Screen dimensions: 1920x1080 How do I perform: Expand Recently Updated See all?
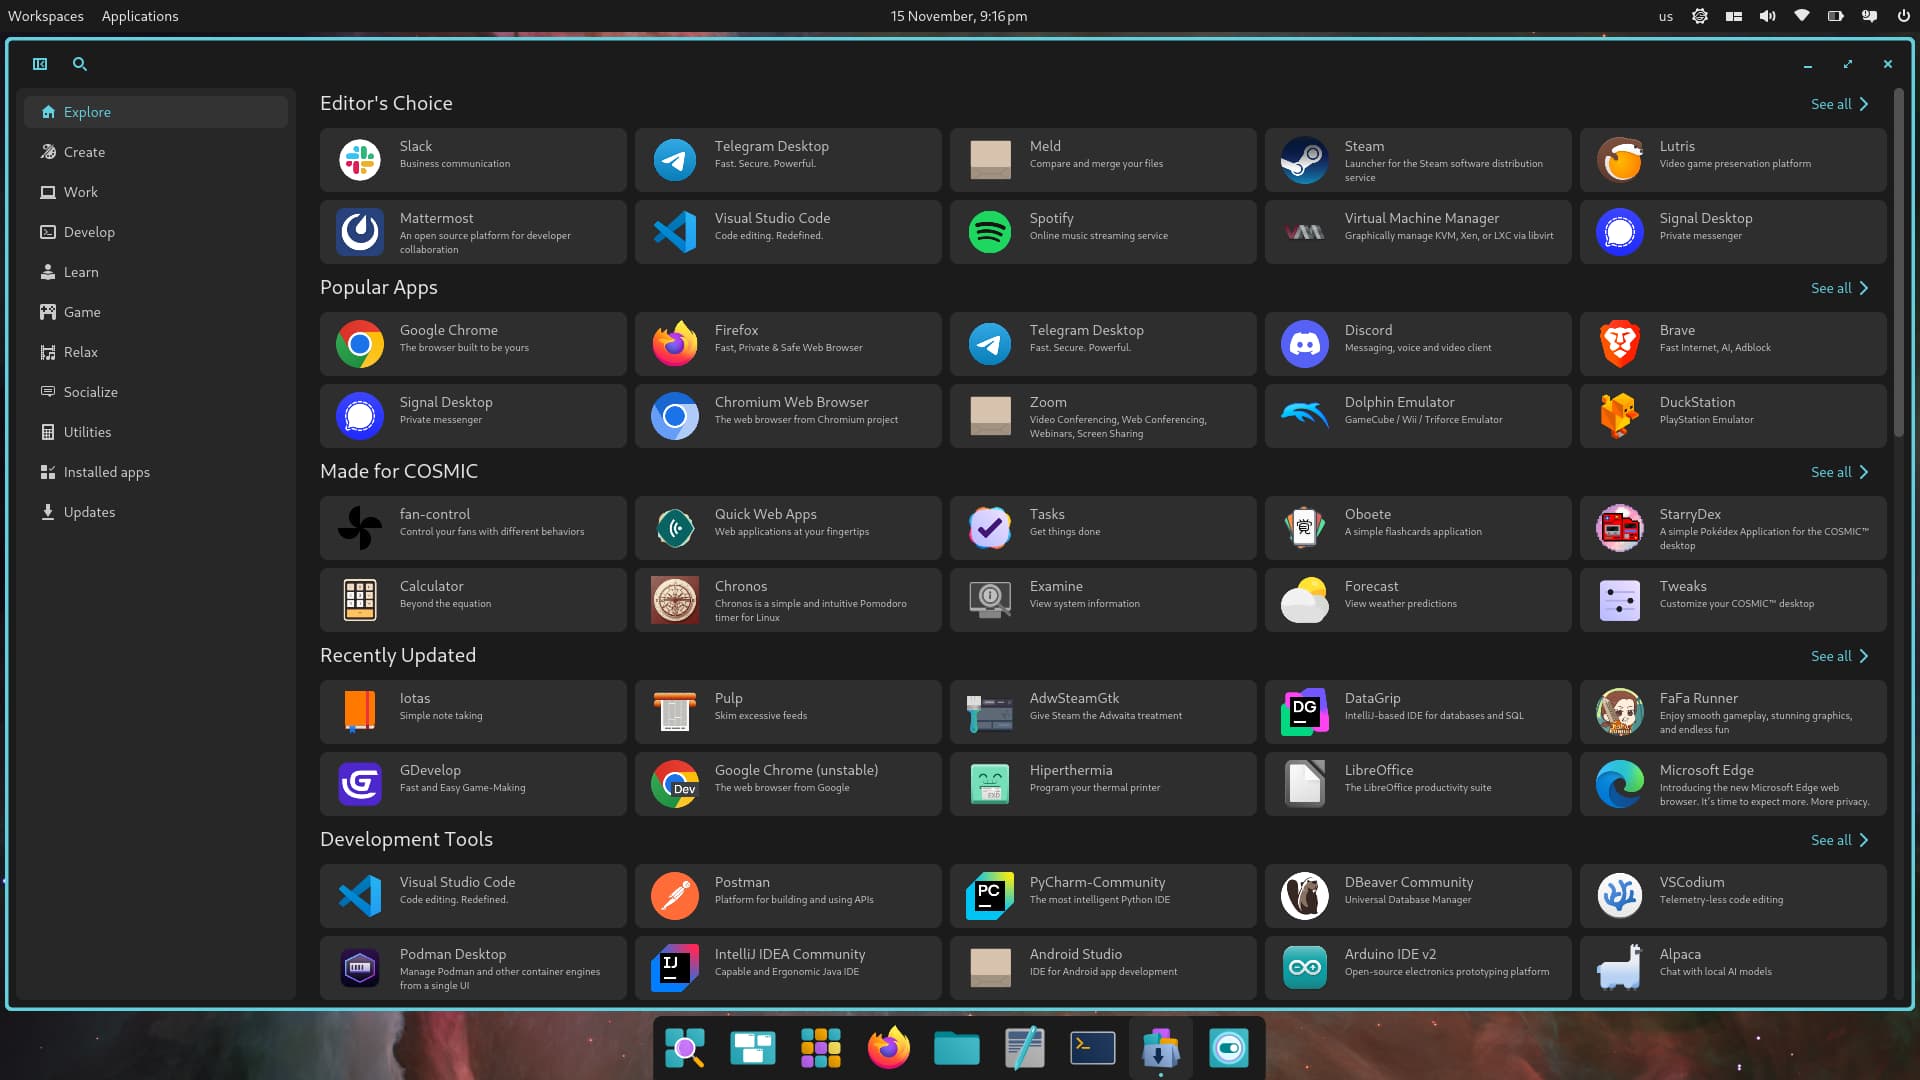click(1839, 656)
